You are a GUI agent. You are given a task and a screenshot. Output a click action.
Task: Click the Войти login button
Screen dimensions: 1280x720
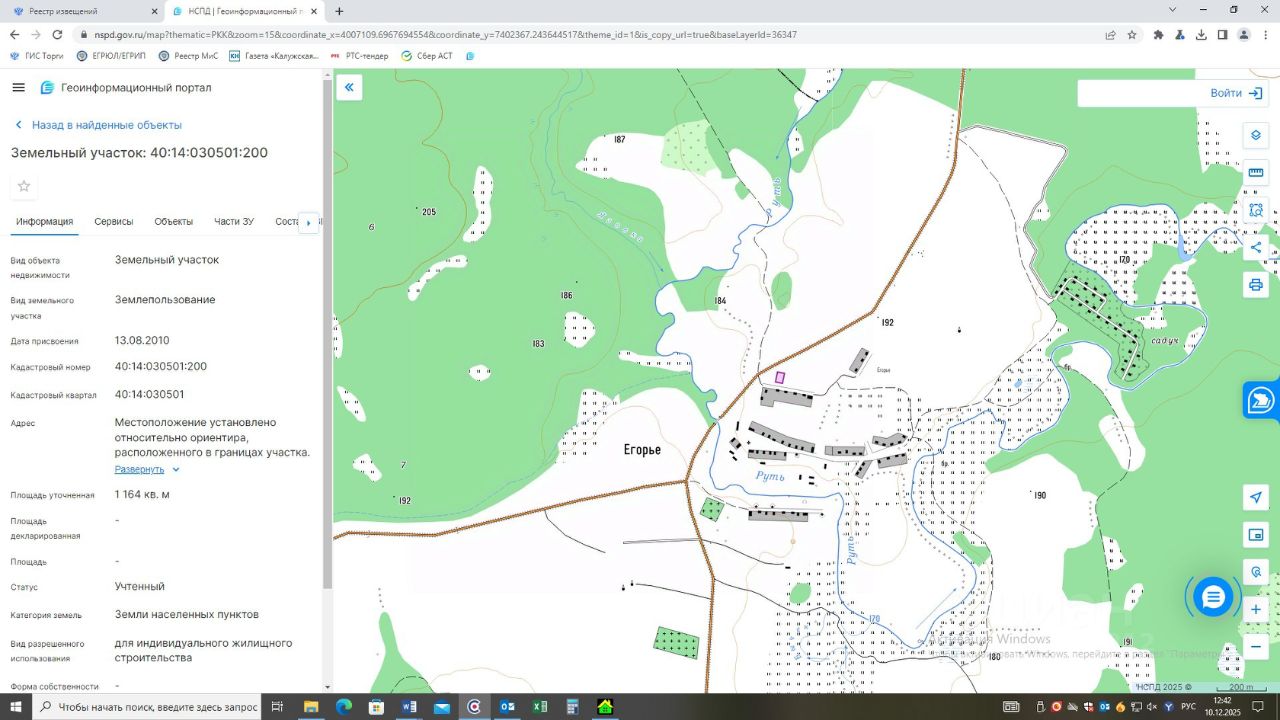(x=1236, y=93)
